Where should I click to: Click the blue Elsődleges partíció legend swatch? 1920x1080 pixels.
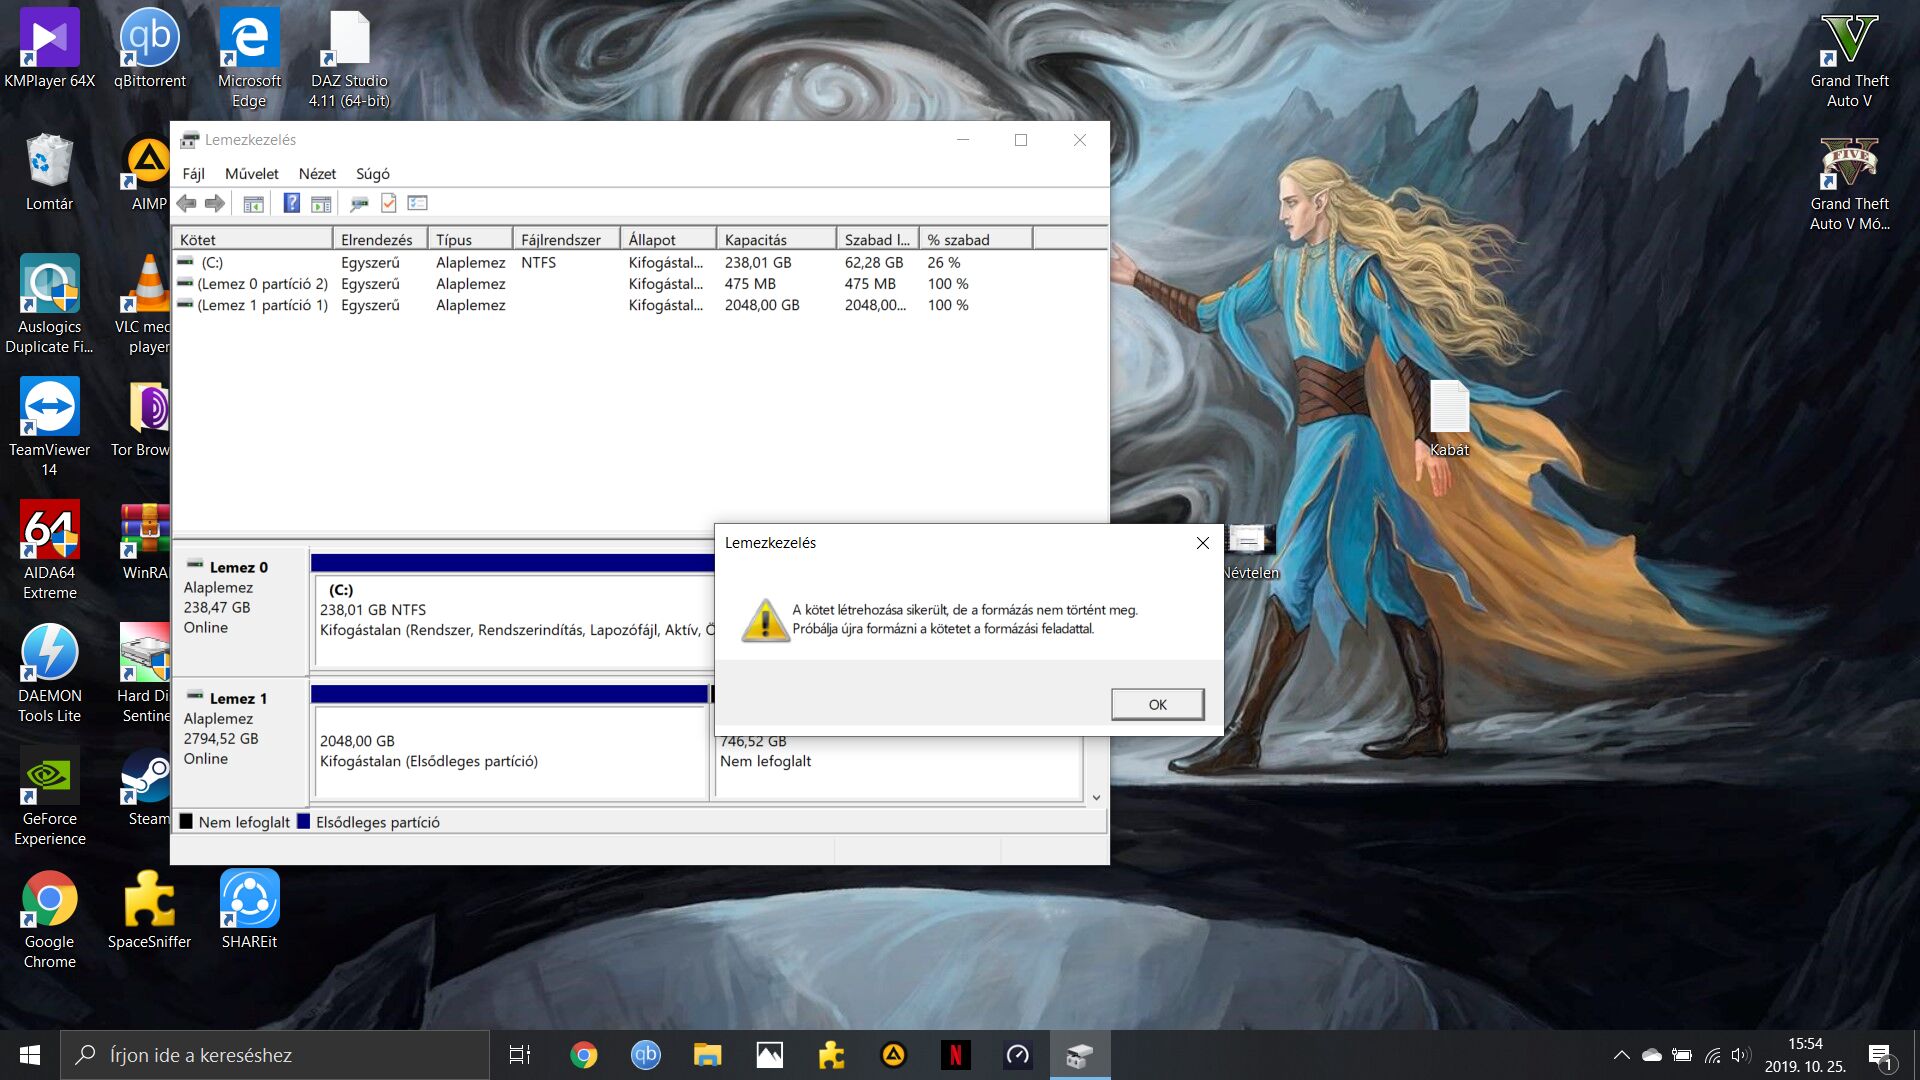pos(303,822)
